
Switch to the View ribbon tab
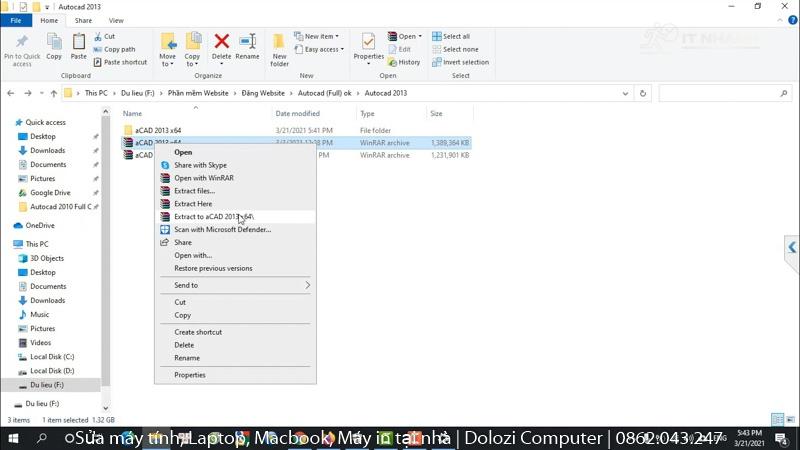(x=116, y=20)
